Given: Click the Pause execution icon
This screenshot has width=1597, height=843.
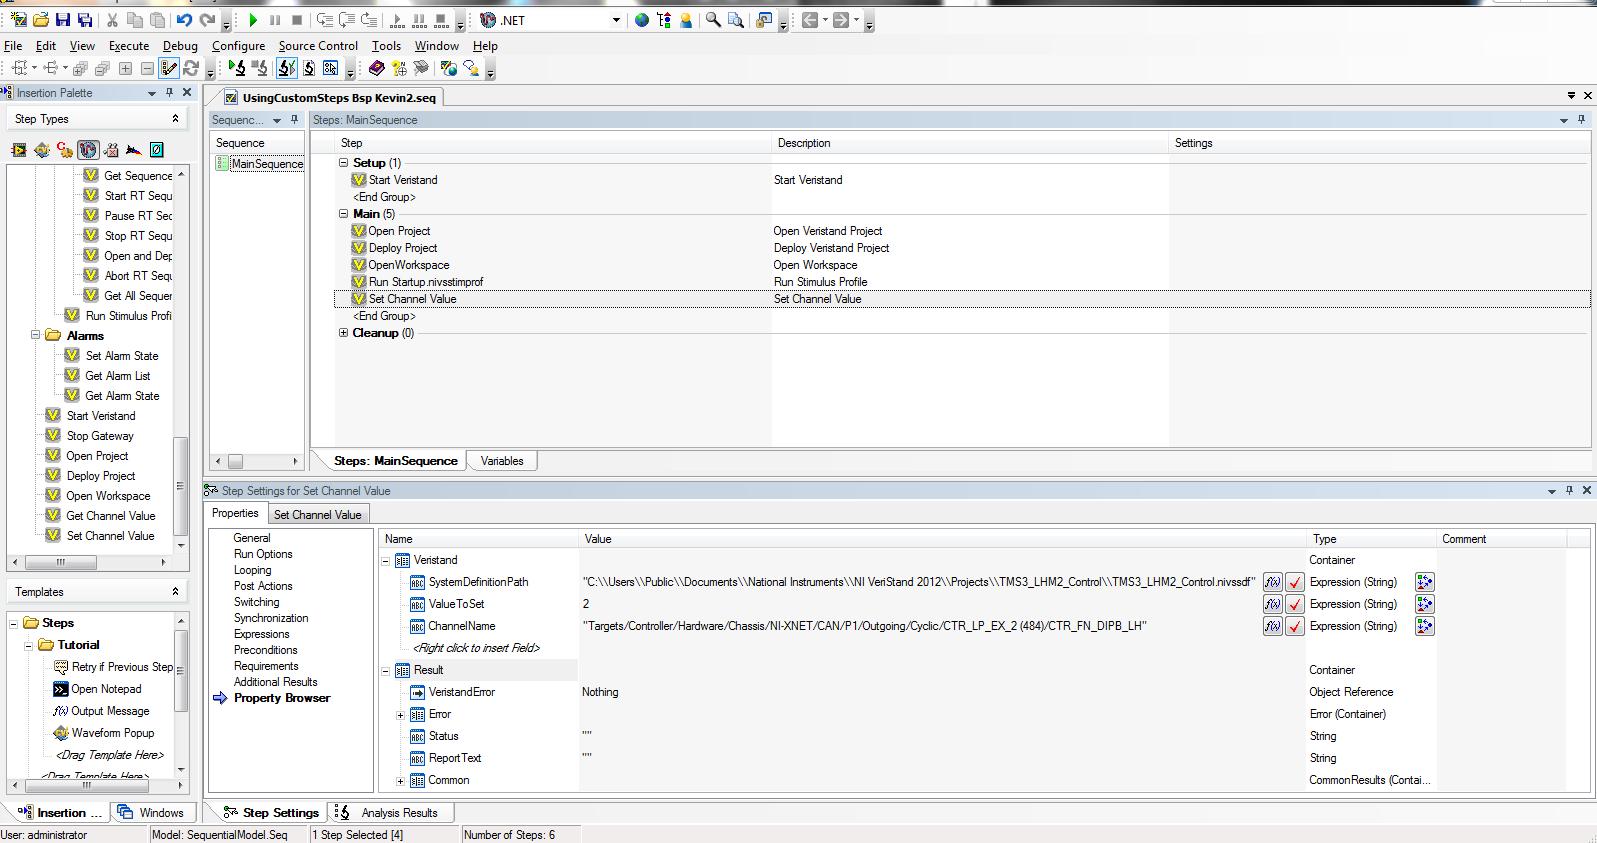Looking at the screenshot, I should 275,20.
